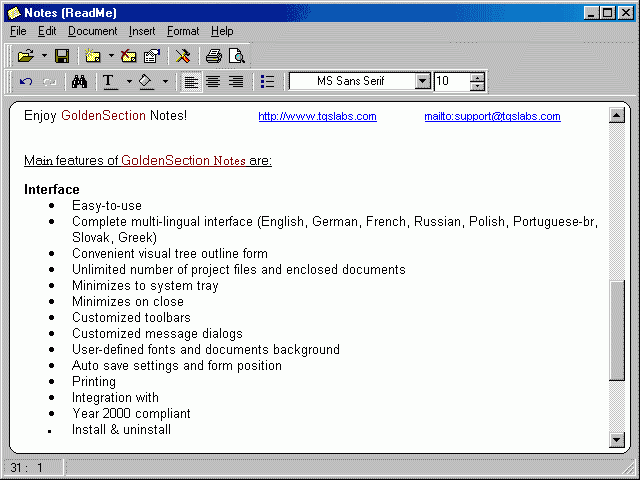Click 'Main features of GoldenSection Notes are:' heading
This screenshot has width=640, height=480.
click(148, 160)
